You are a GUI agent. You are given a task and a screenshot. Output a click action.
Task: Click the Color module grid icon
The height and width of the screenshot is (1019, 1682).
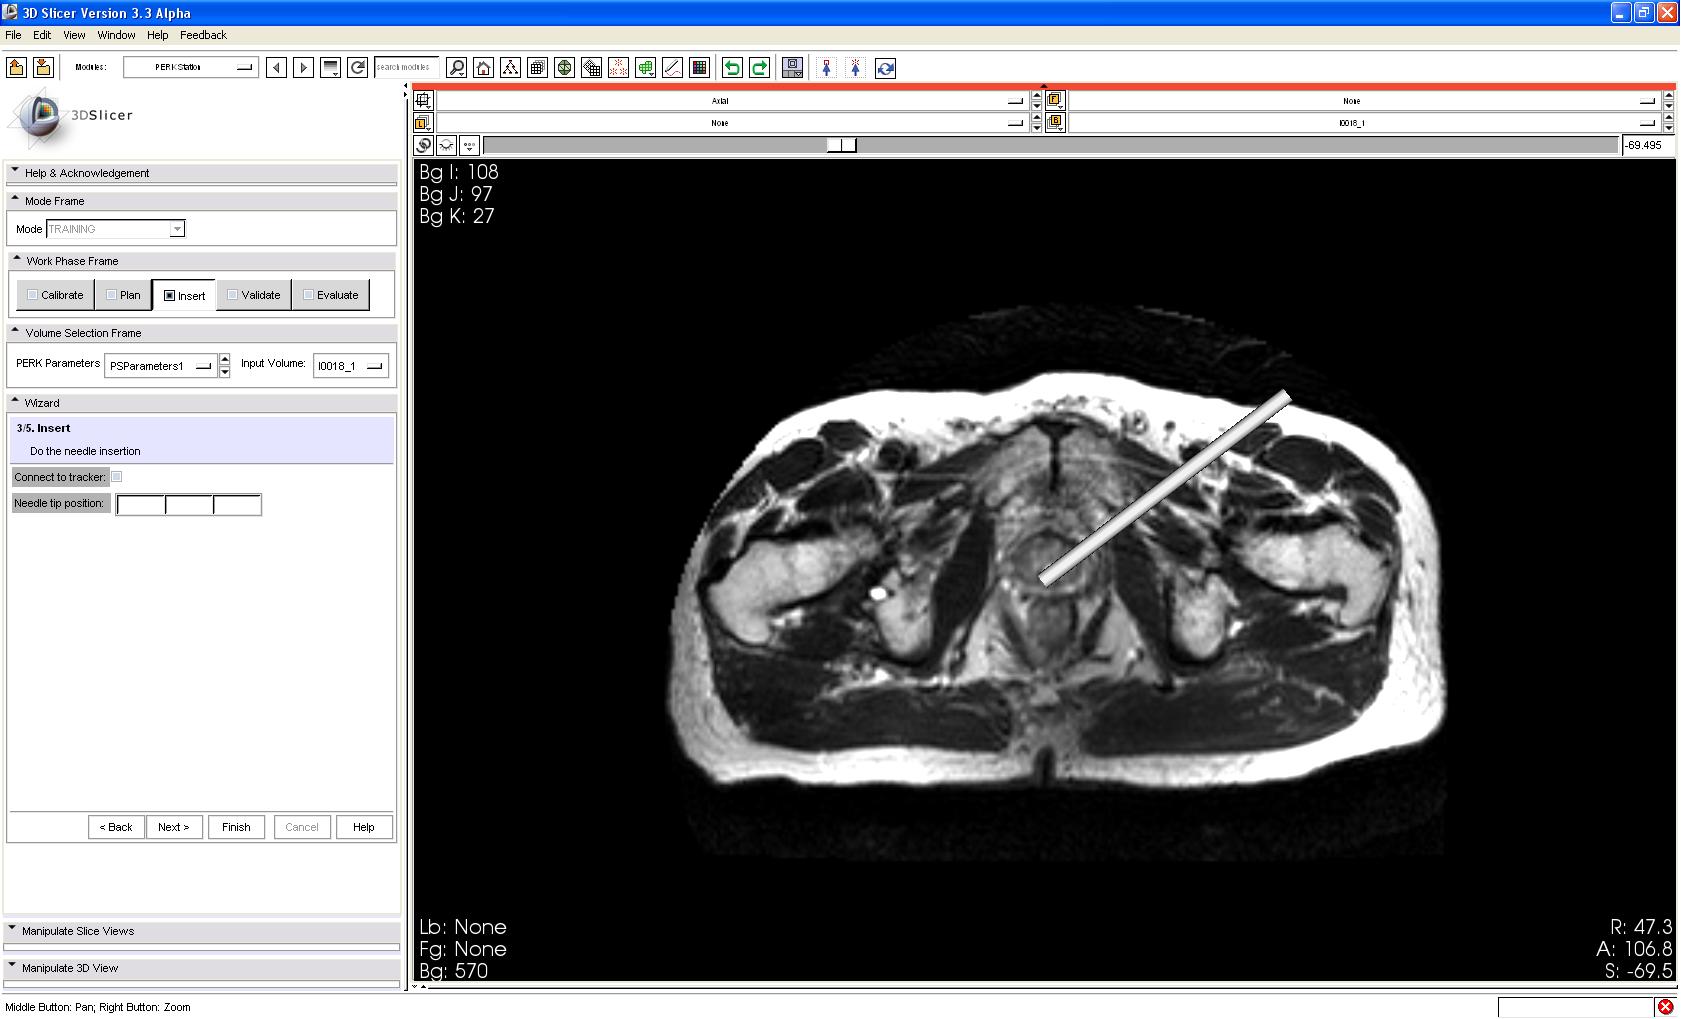(x=700, y=68)
